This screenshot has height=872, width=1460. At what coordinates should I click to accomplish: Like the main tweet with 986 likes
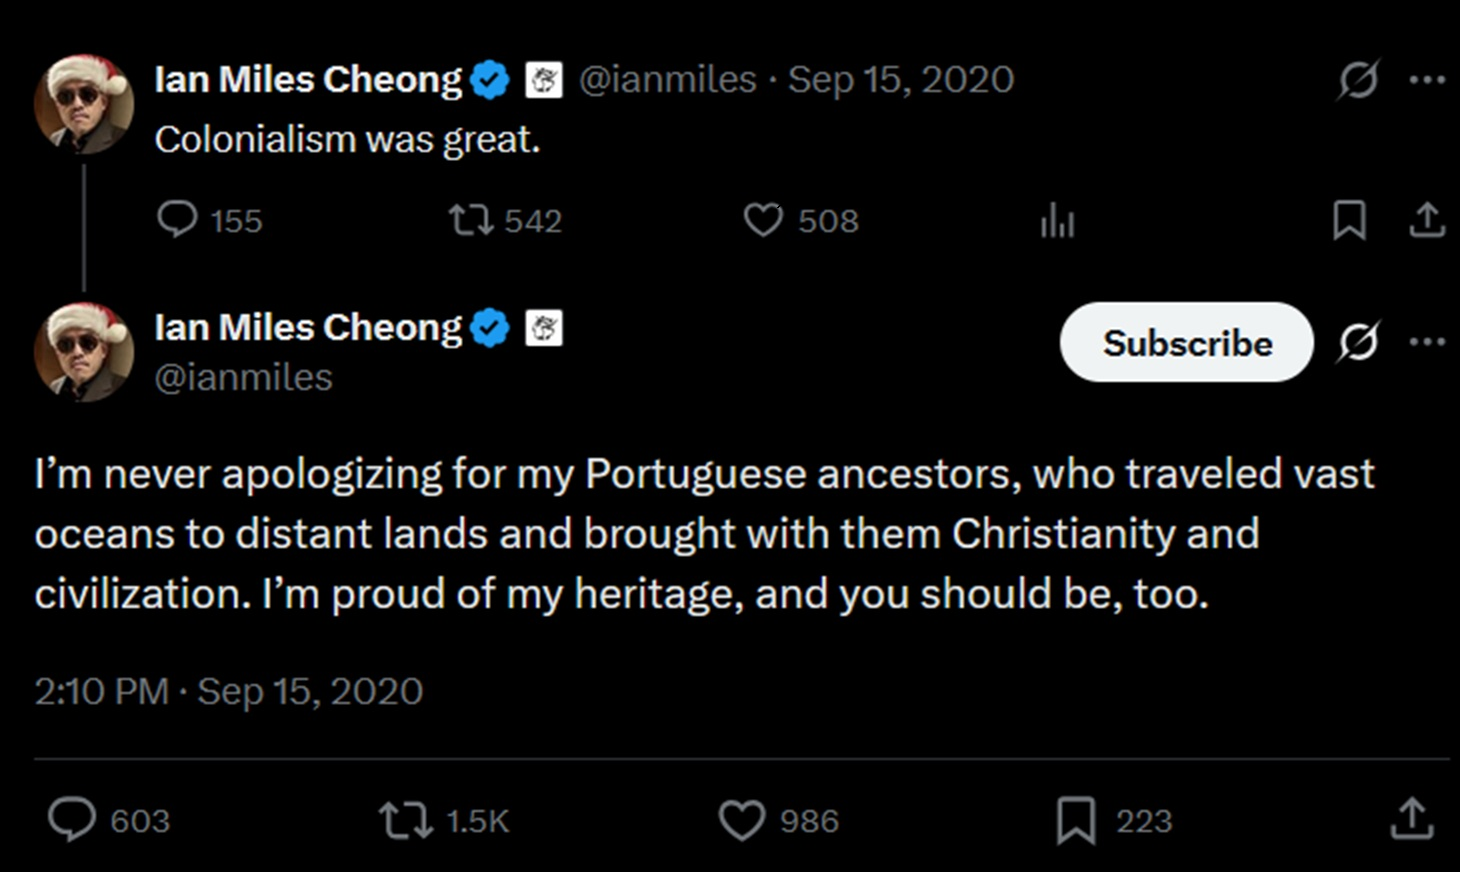pyautogui.click(x=742, y=821)
